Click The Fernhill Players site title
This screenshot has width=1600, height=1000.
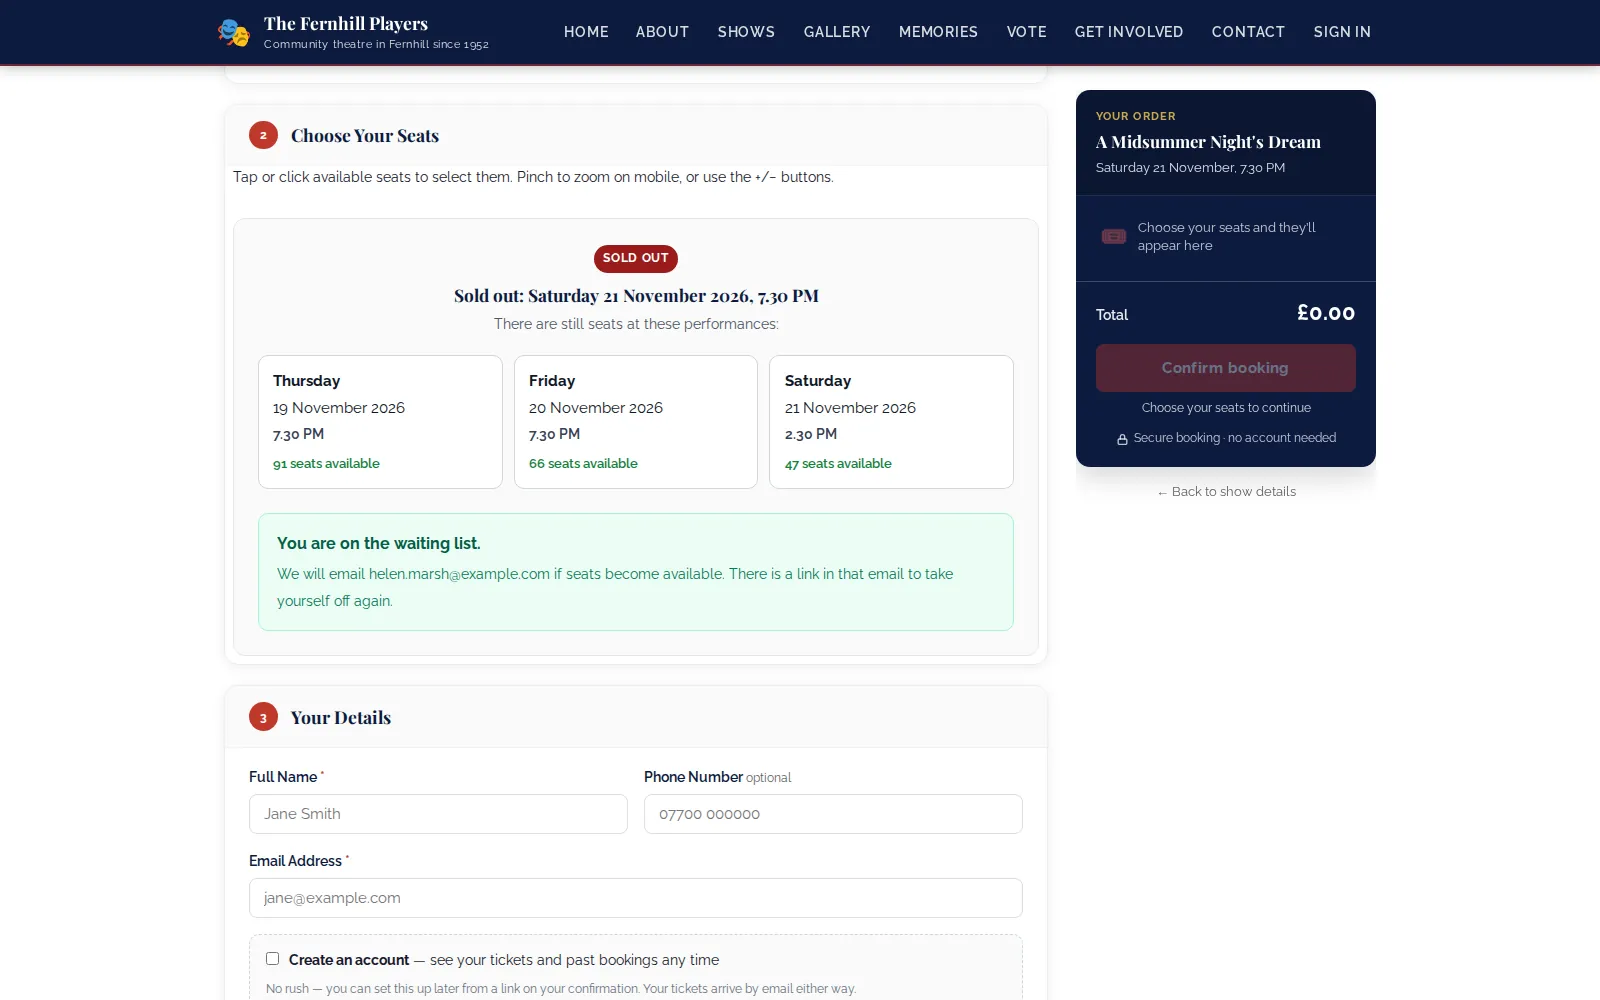[x=346, y=24]
